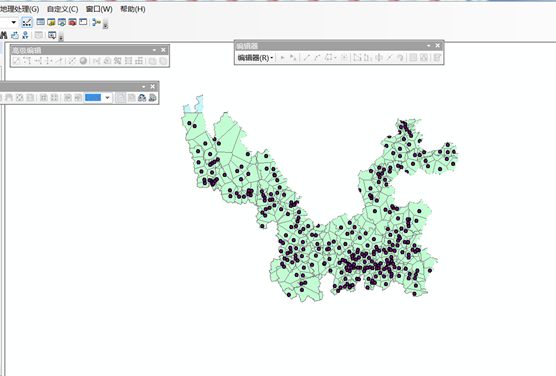Select the Cut Polygons tool

(379, 57)
